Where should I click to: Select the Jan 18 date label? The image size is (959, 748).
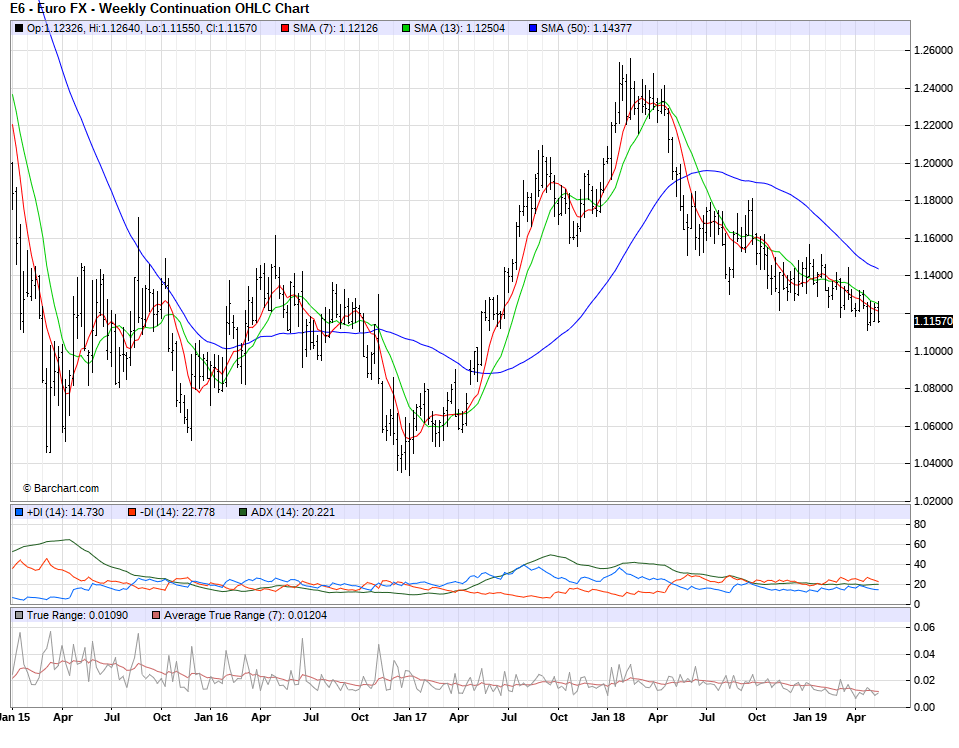tap(607, 717)
